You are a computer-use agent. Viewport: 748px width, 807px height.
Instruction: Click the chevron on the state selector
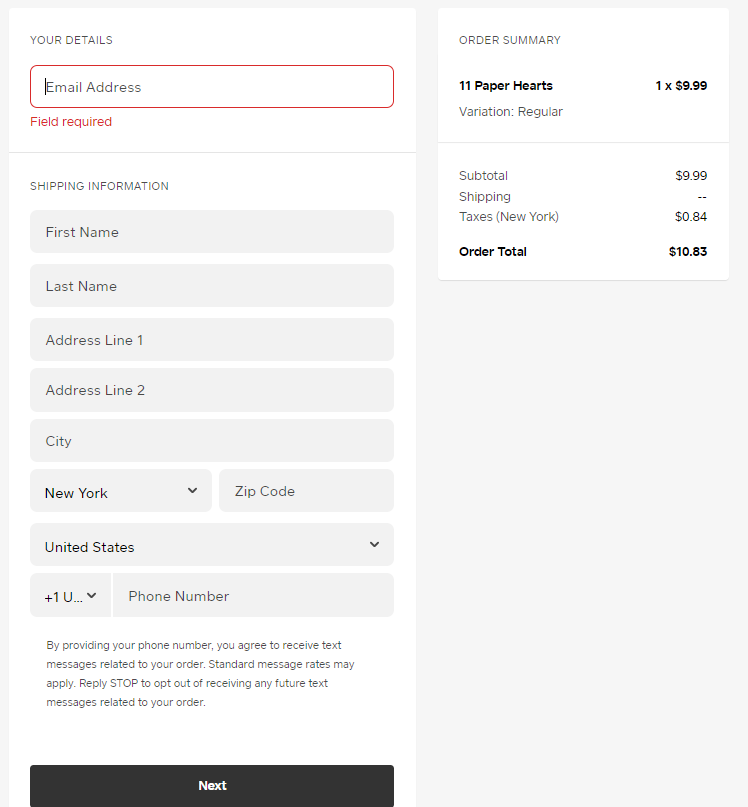192,491
